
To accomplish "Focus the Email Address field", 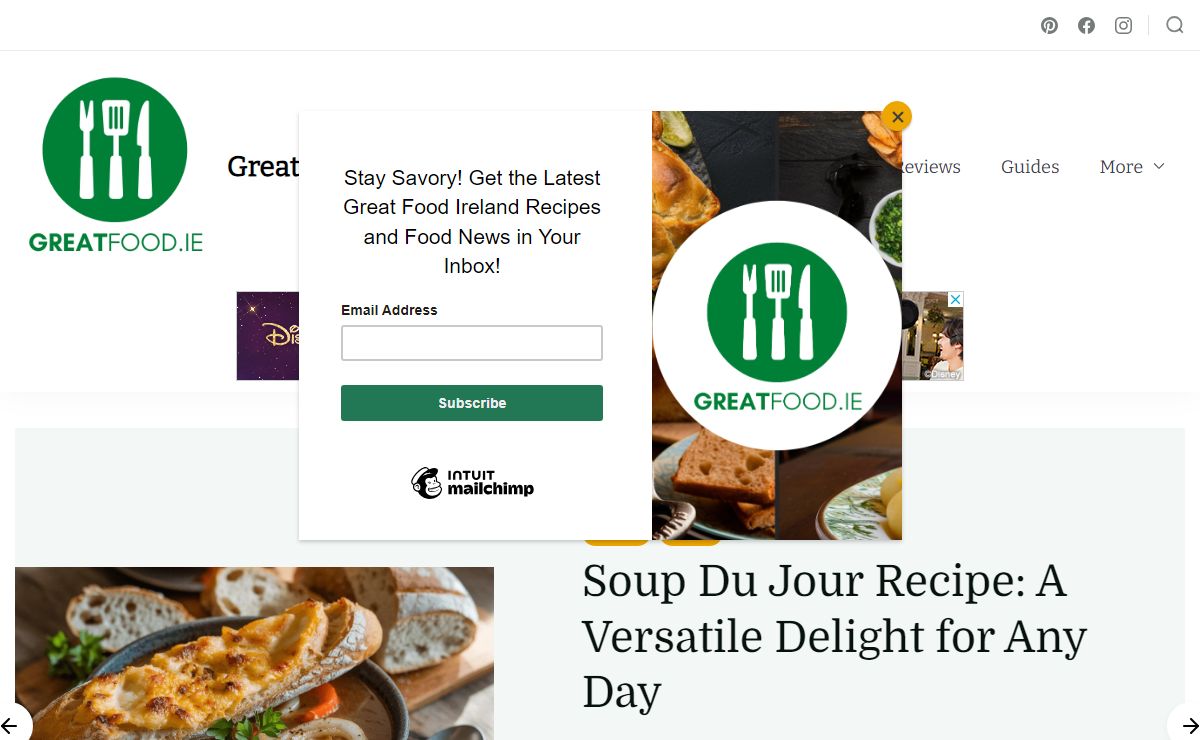I will point(472,343).
